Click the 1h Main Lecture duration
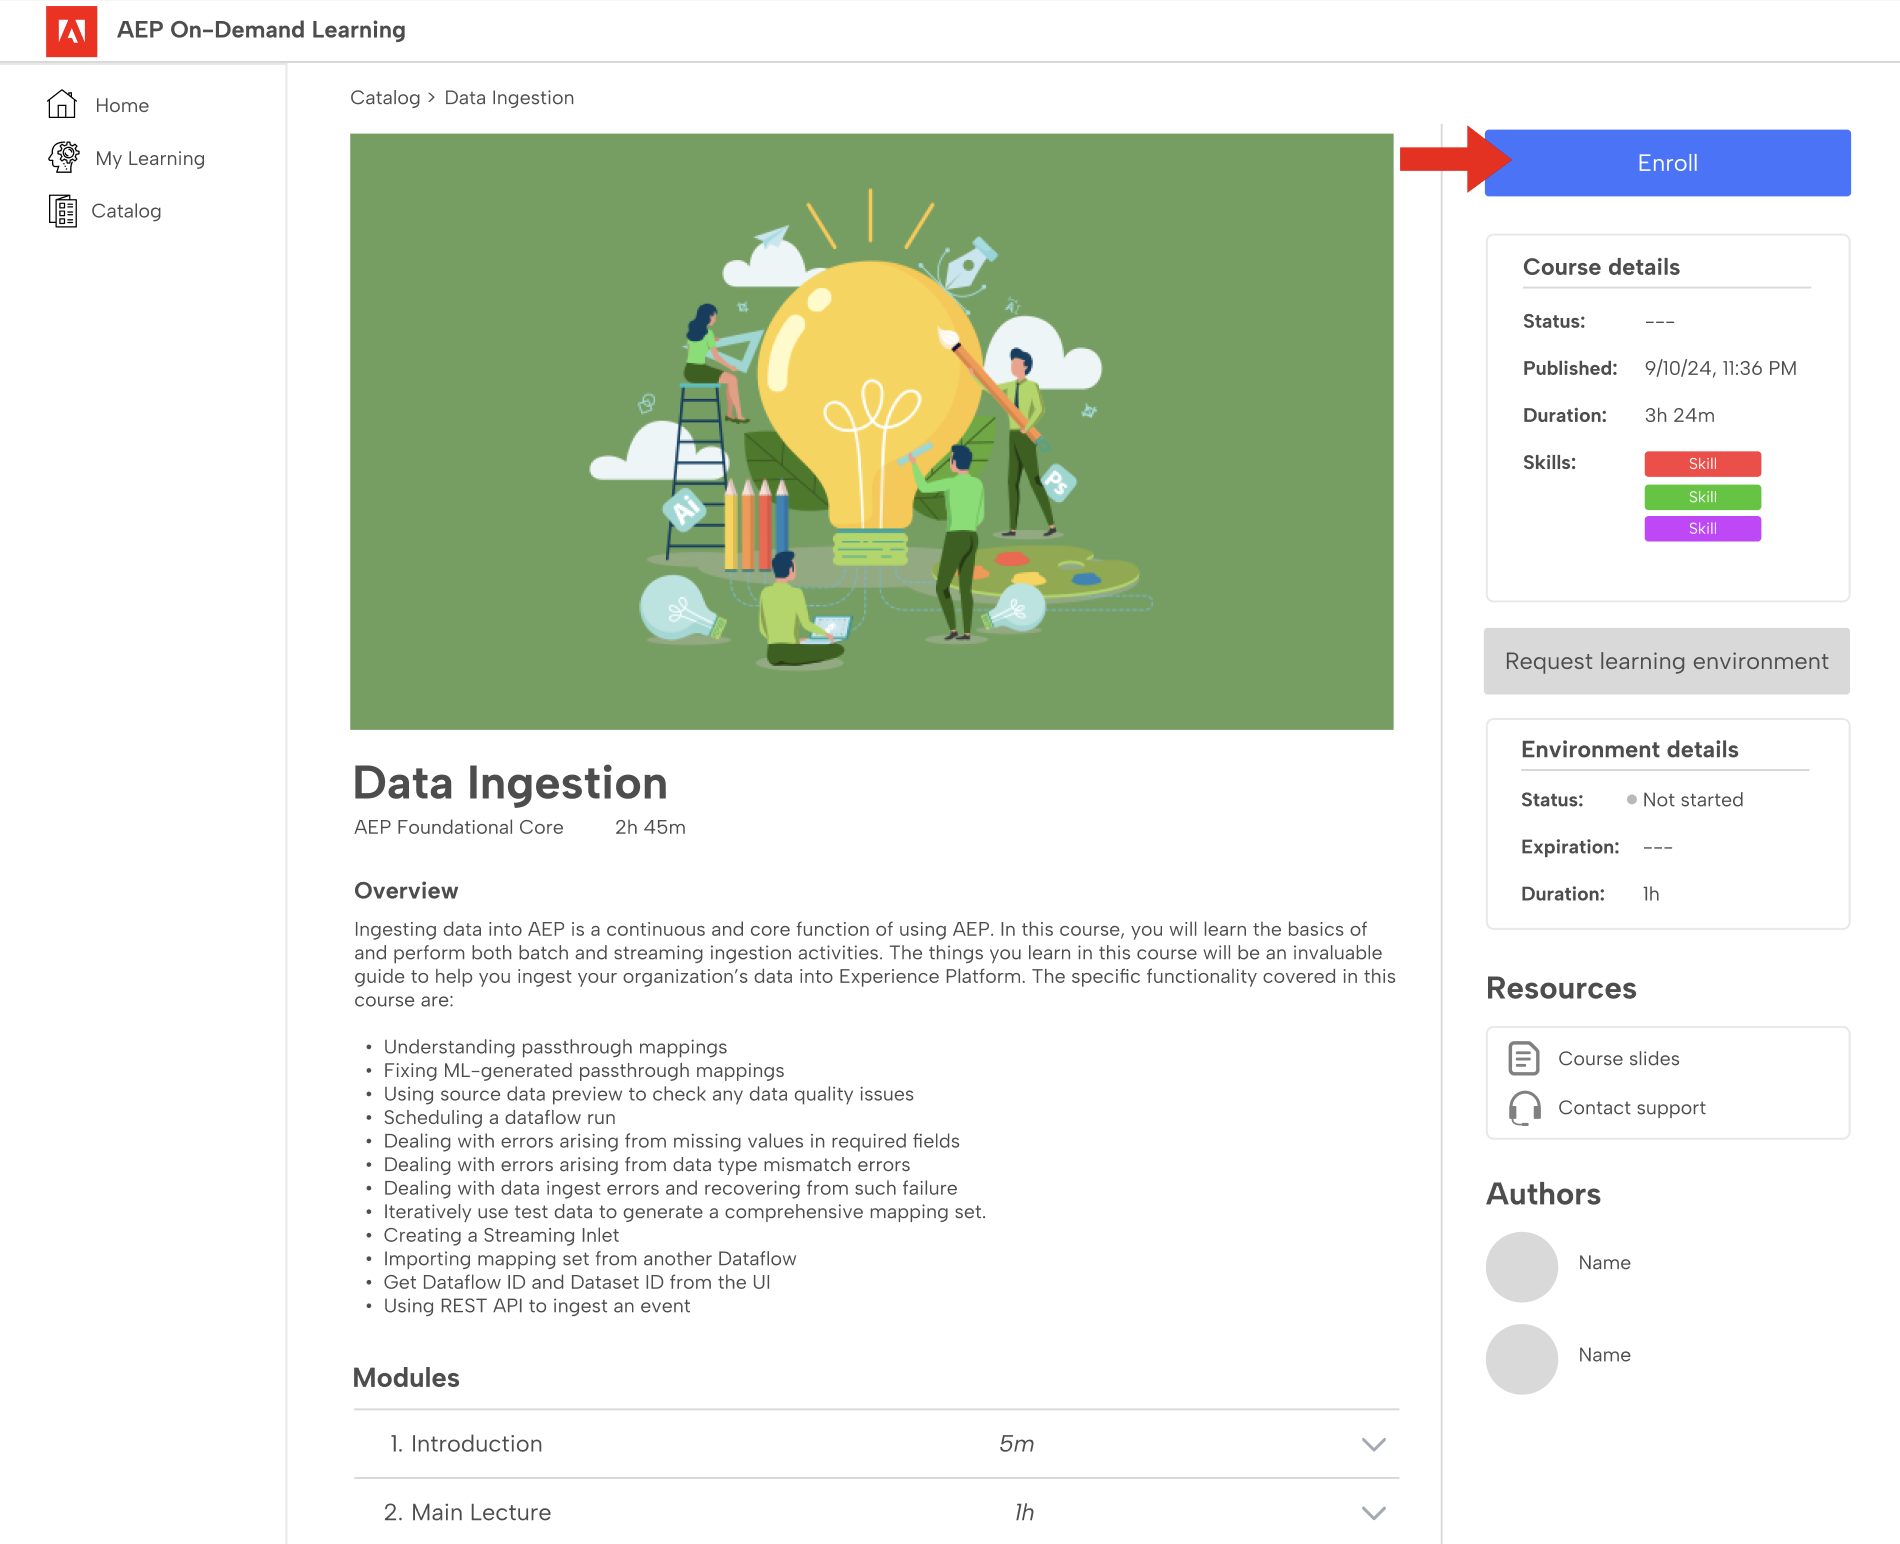Screen dimensions: 1900x1544 click(x=1024, y=1512)
